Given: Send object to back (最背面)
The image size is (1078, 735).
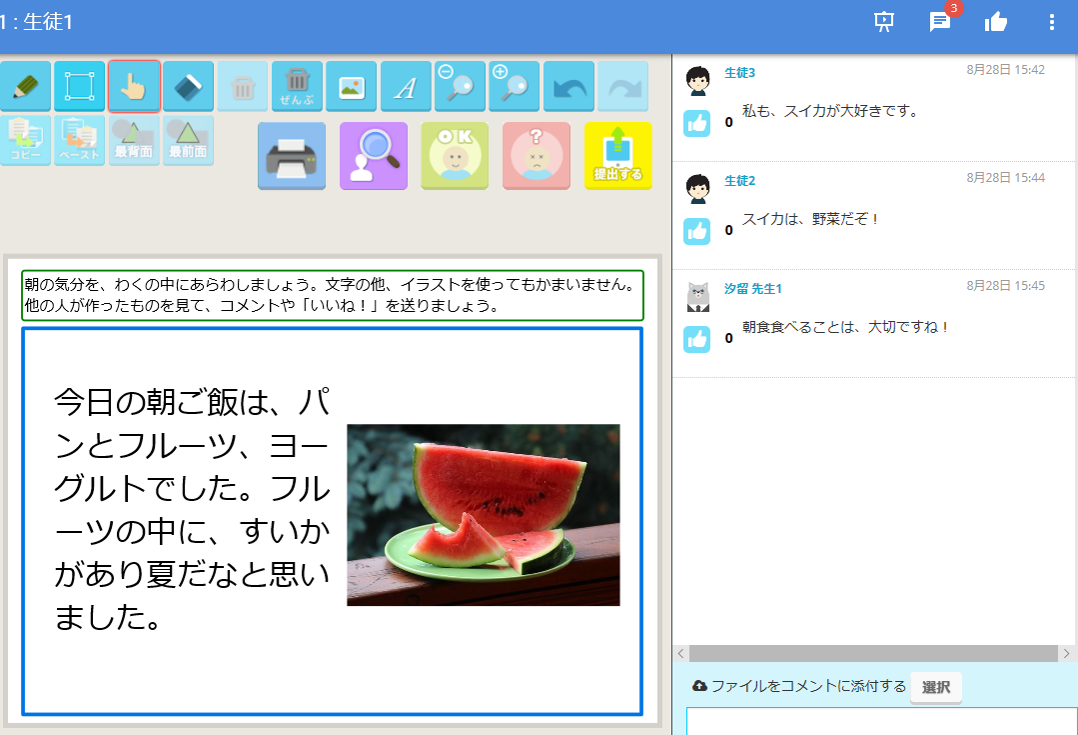Looking at the screenshot, I should point(133,140).
